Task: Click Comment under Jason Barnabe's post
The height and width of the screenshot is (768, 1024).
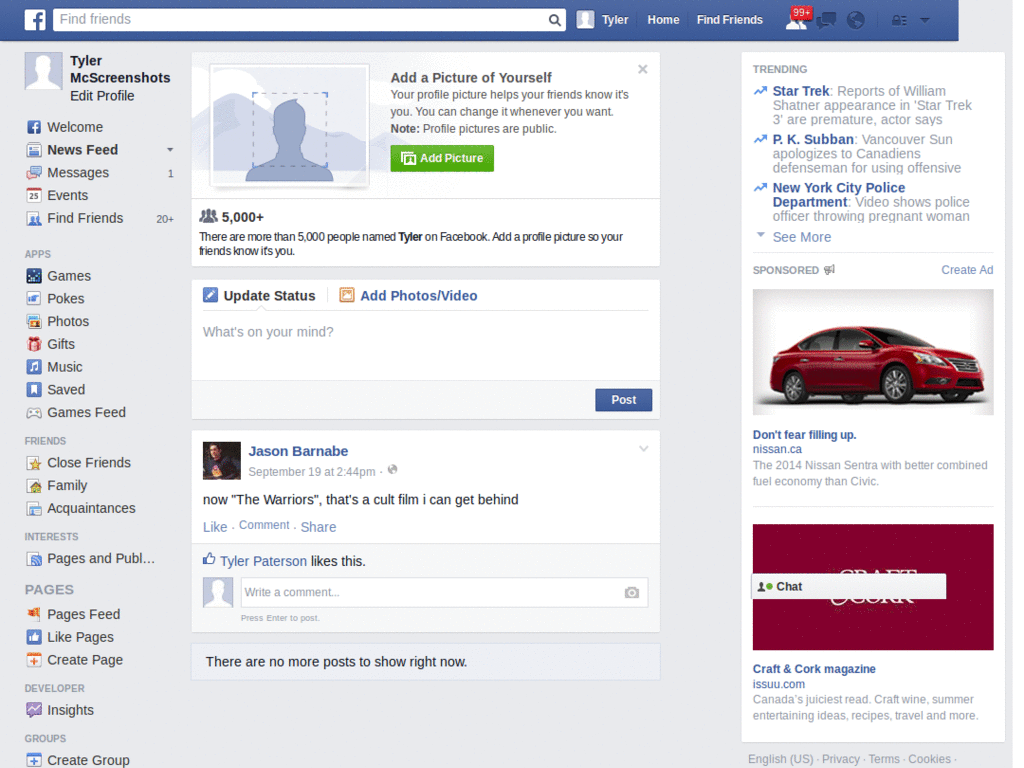Action: pyautogui.click(x=264, y=525)
